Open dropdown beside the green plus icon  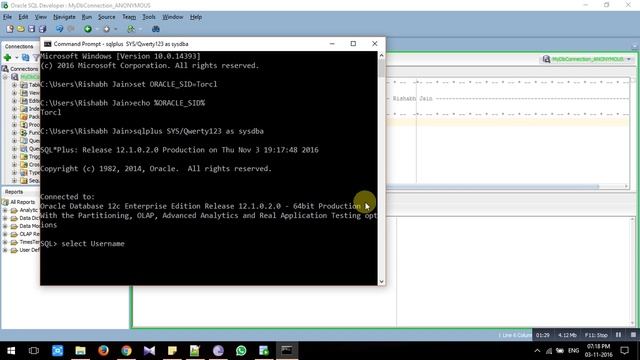click(16, 58)
